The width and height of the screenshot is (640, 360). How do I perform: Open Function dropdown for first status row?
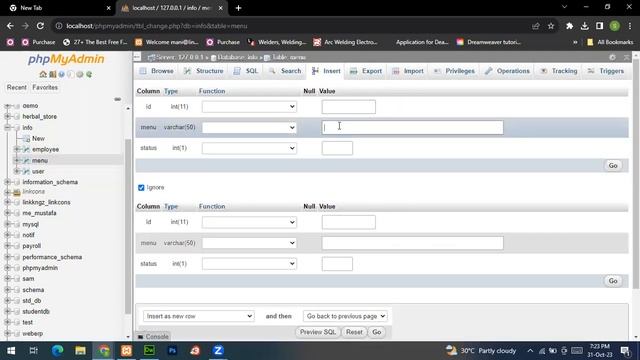tap(249, 148)
